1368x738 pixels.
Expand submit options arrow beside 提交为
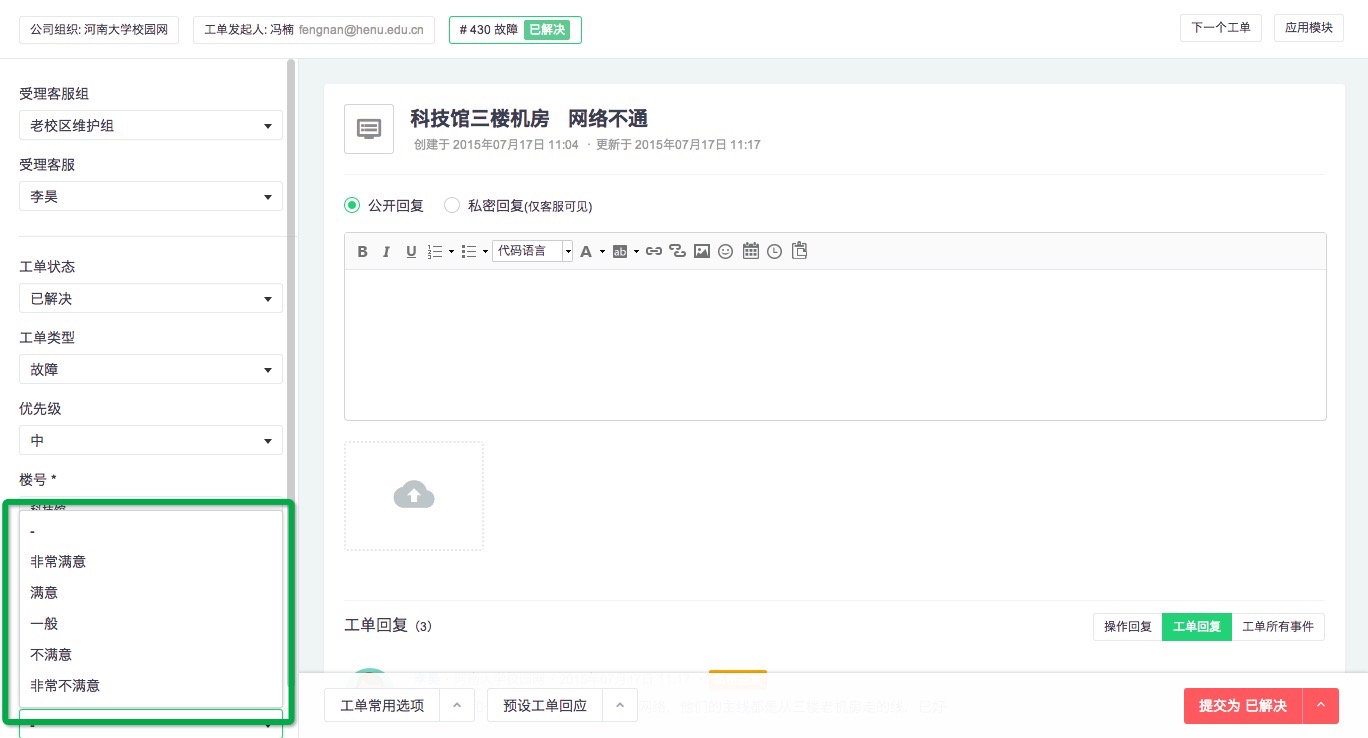[1321, 705]
